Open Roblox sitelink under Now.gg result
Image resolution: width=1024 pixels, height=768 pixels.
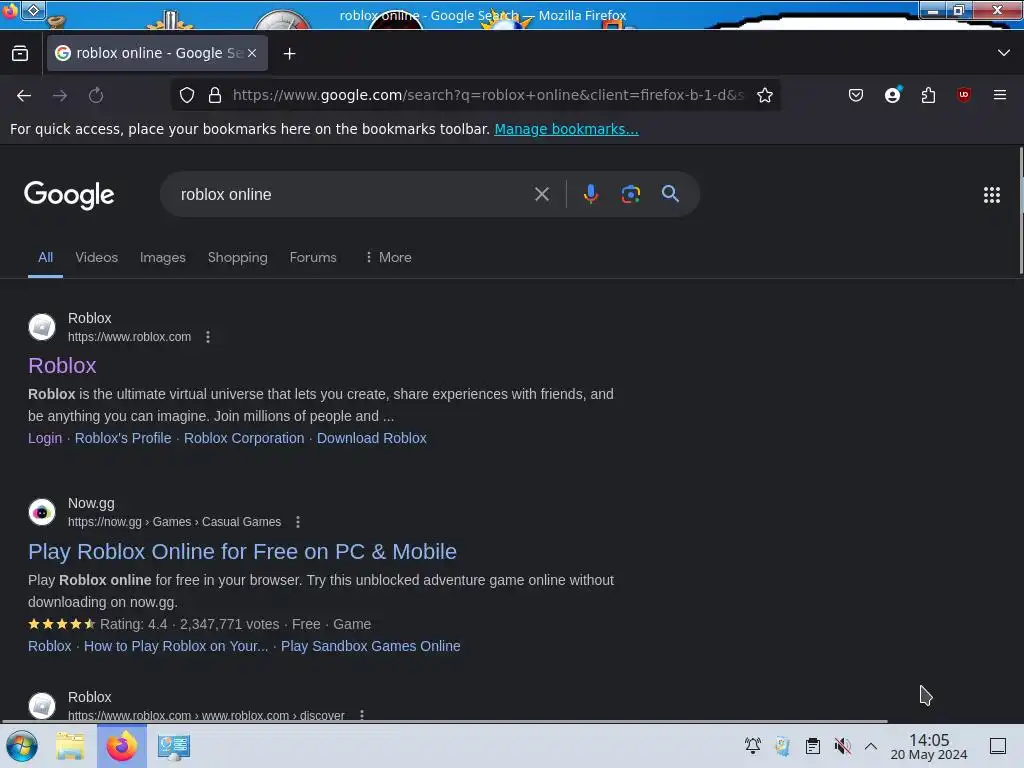[x=50, y=646]
